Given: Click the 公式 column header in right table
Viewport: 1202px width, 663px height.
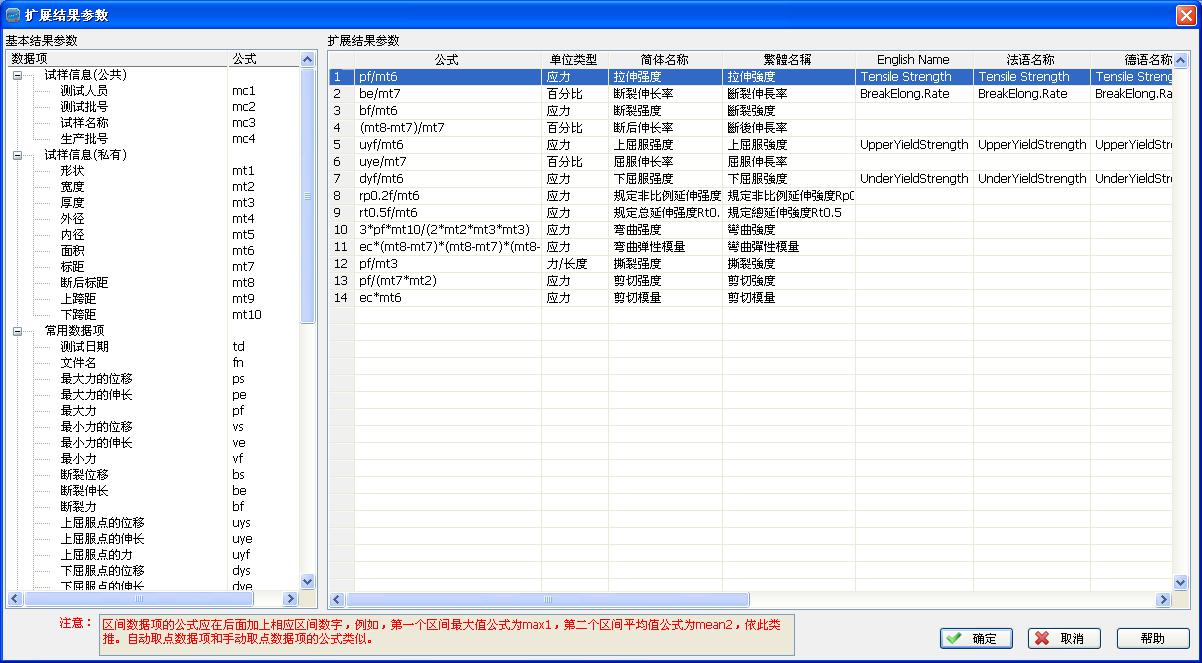Looking at the screenshot, I should [447, 60].
